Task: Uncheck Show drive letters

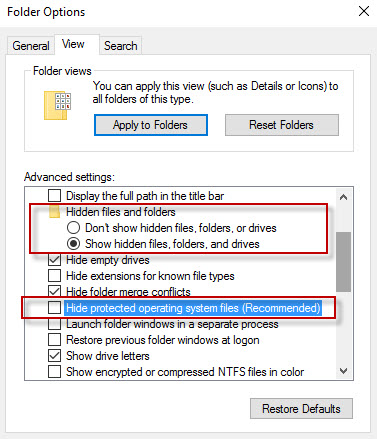Action: pos(54,356)
